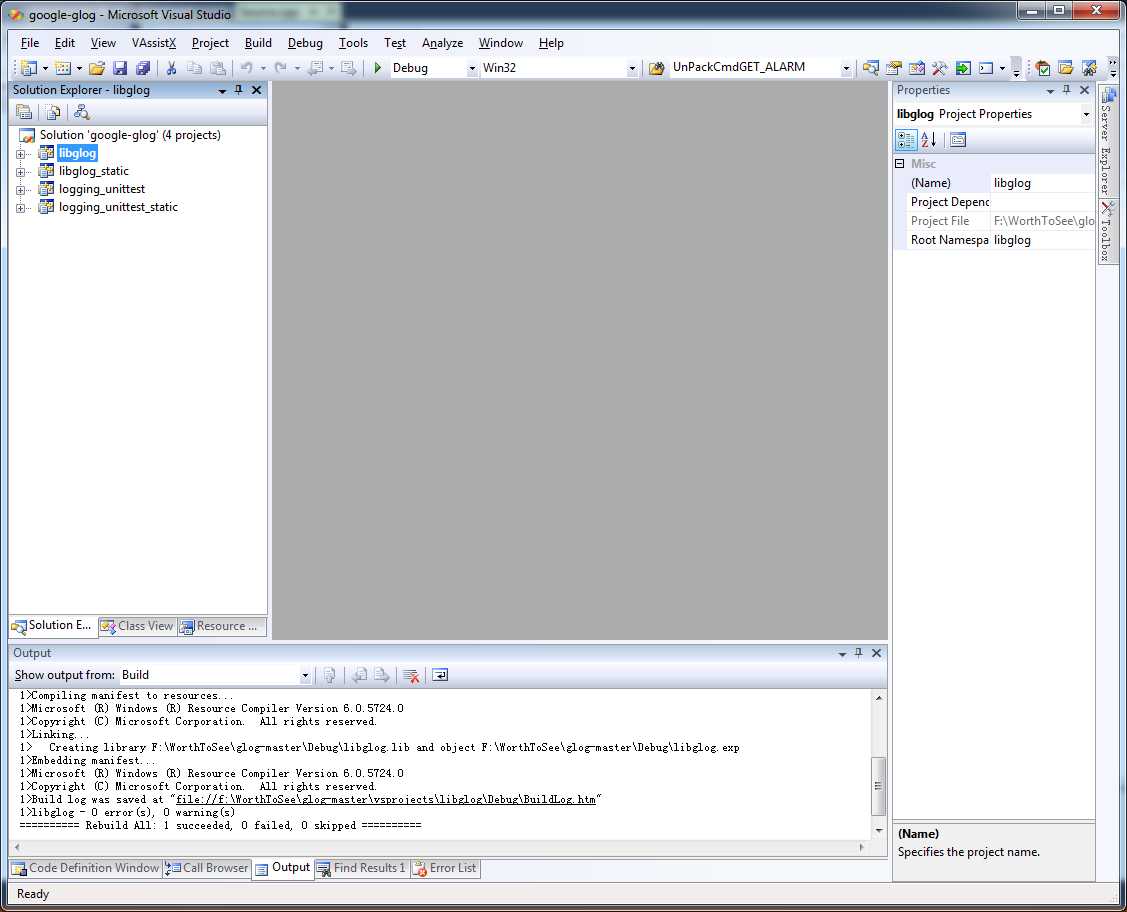1127x912 pixels.
Task: Open the libglog Project Properties object dropdown
Action: pyautogui.click(x=1086, y=114)
